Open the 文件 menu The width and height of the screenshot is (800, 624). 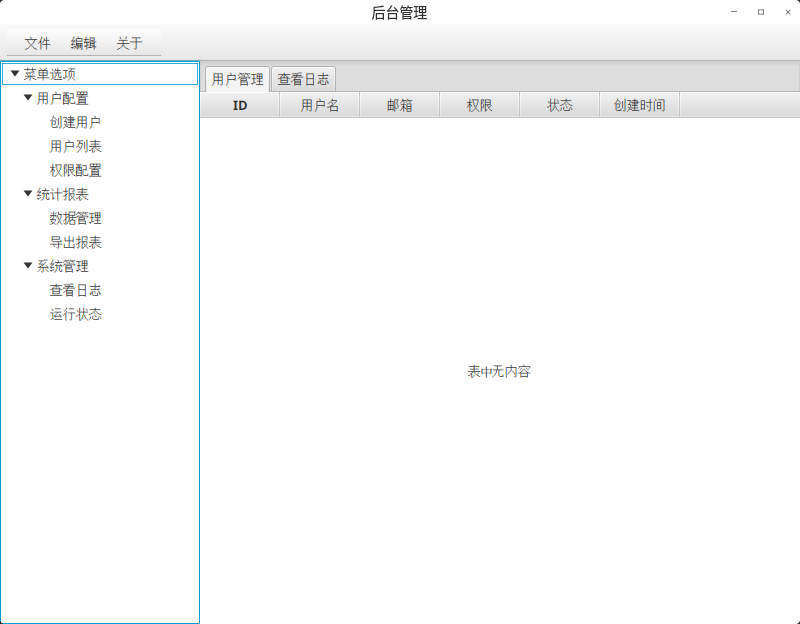(x=37, y=43)
